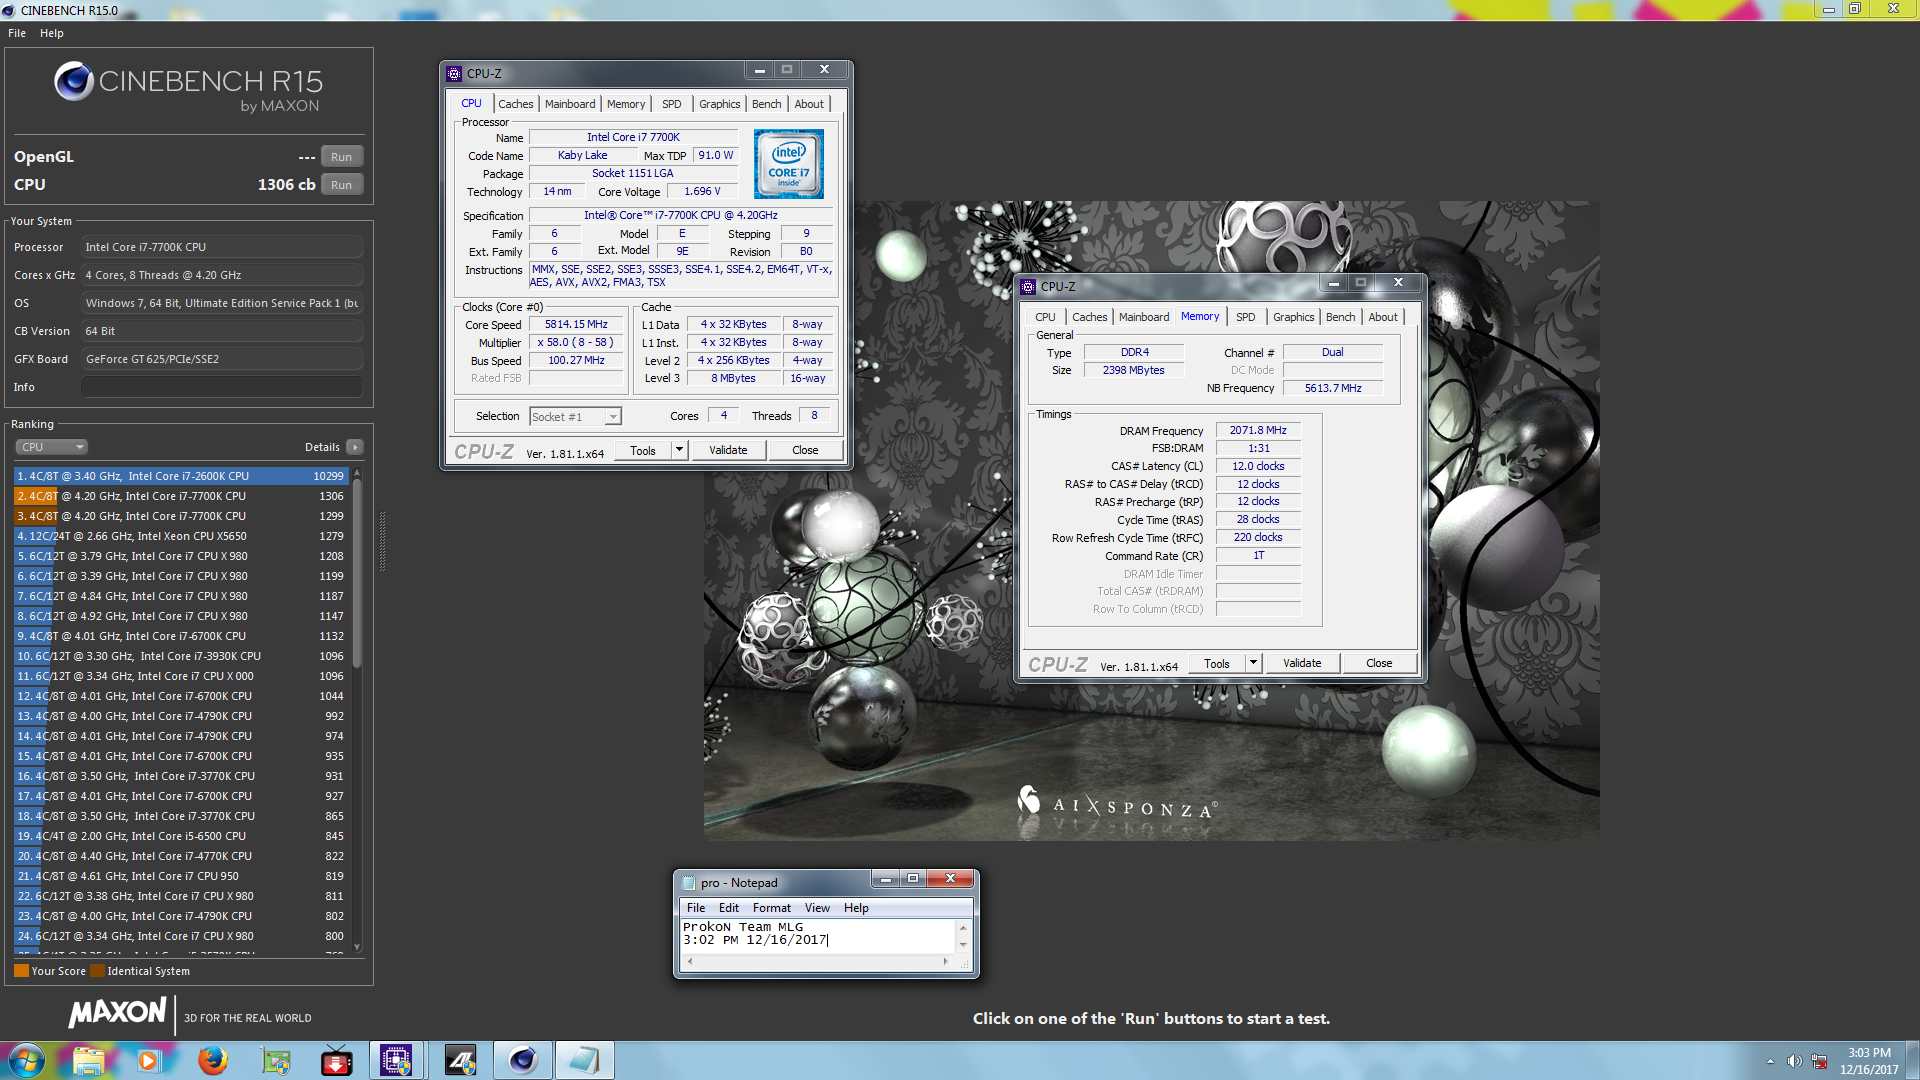Open the SPD tab in the CPU-Z Memory window
The width and height of the screenshot is (1920, 1080).
click(x=1246, y=317)
